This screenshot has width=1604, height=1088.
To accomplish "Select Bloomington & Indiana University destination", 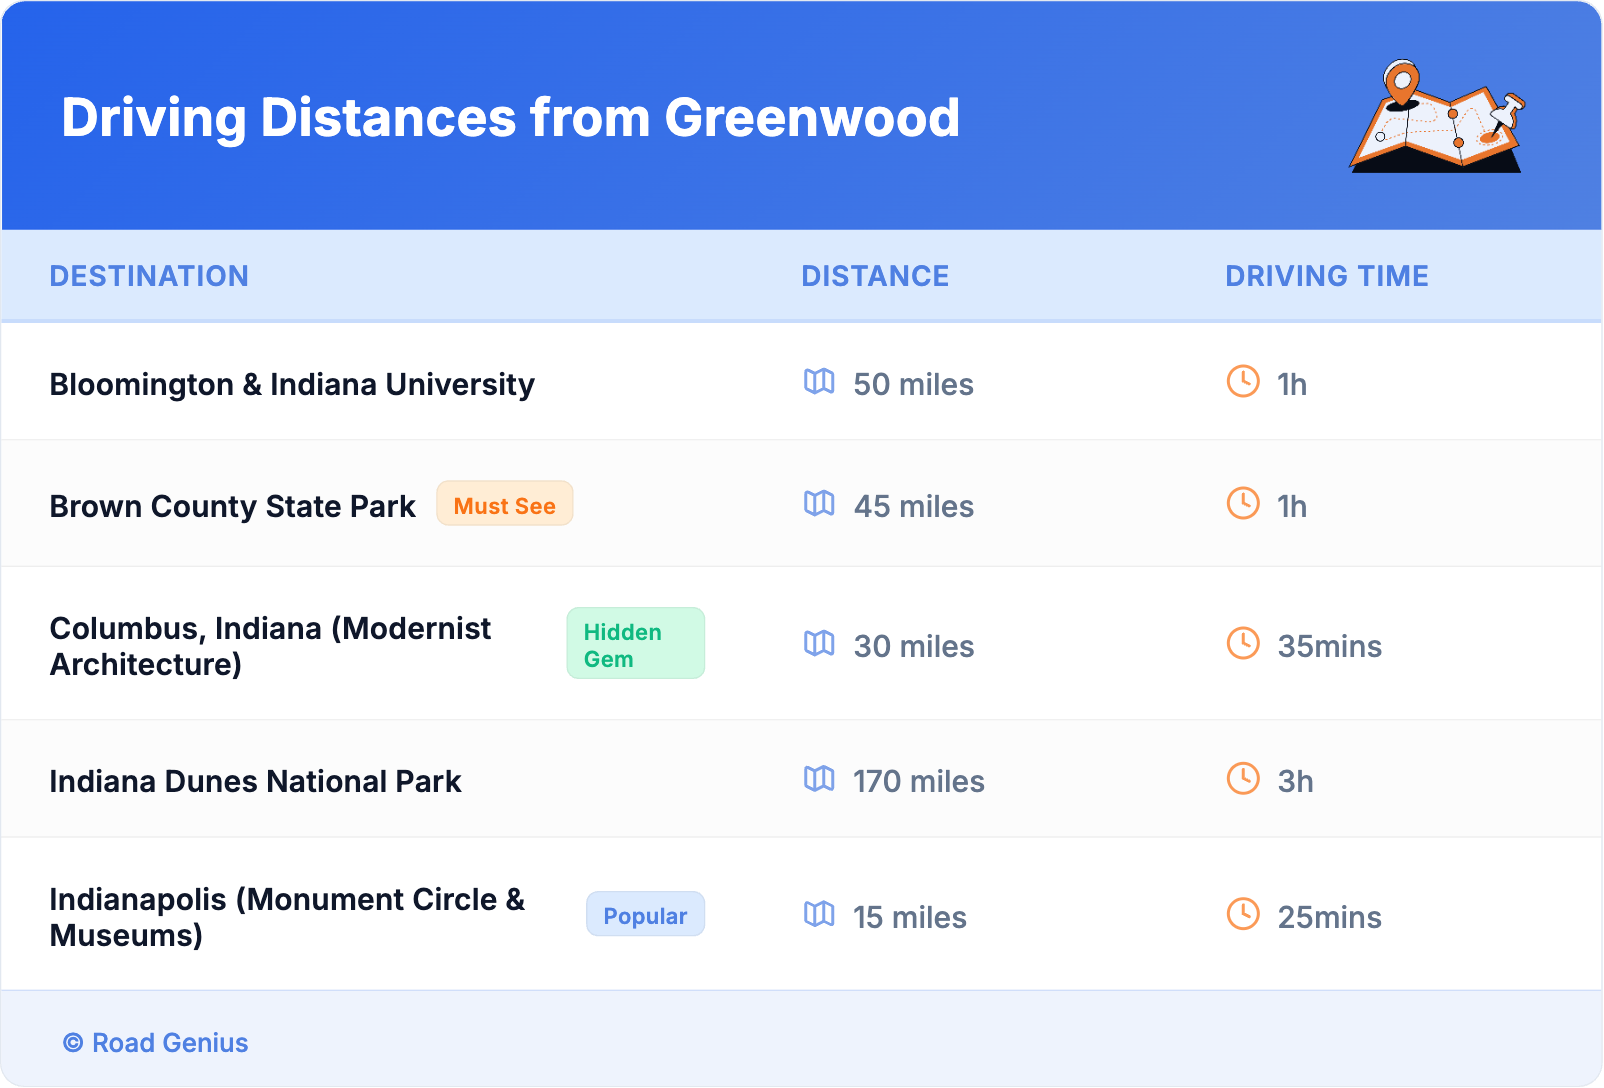I will coord(292,385).
